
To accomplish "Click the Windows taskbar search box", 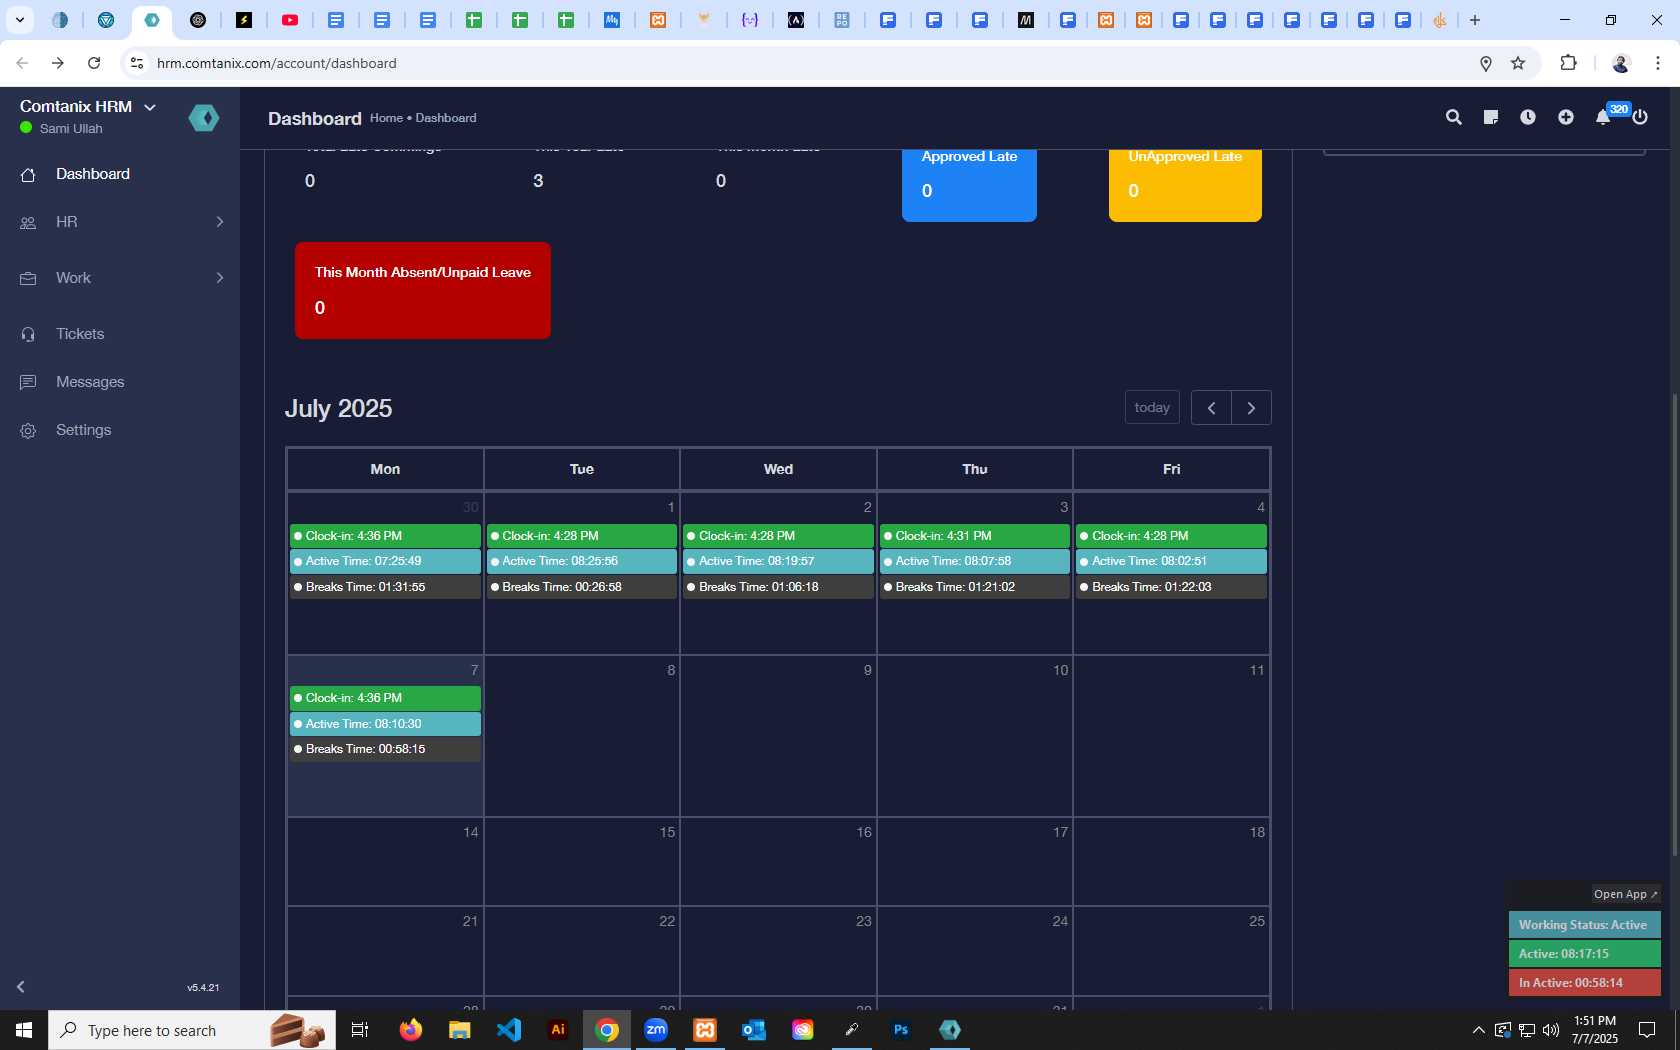I will point(192,1030).
